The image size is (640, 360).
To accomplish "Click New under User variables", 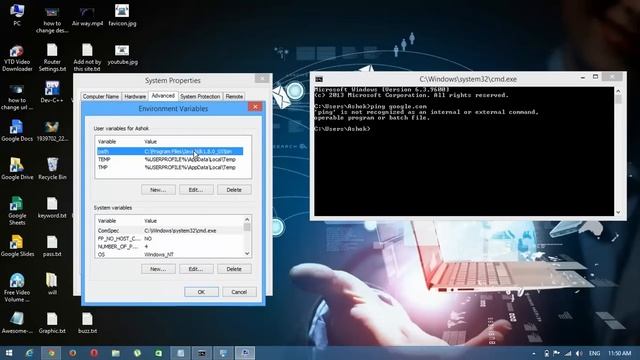I will [x=158, y=190].
